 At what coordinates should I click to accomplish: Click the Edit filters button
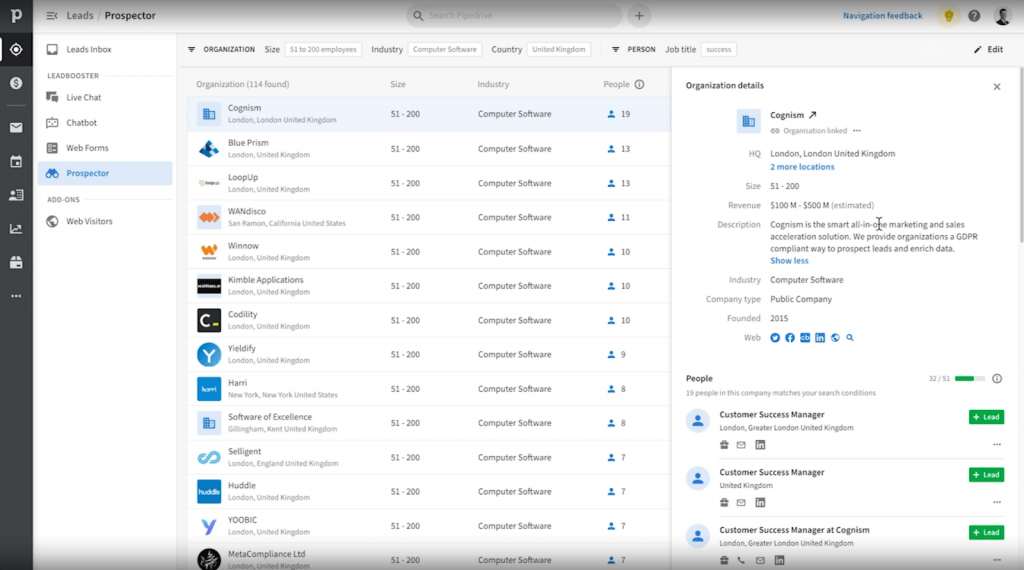[989, 50]
